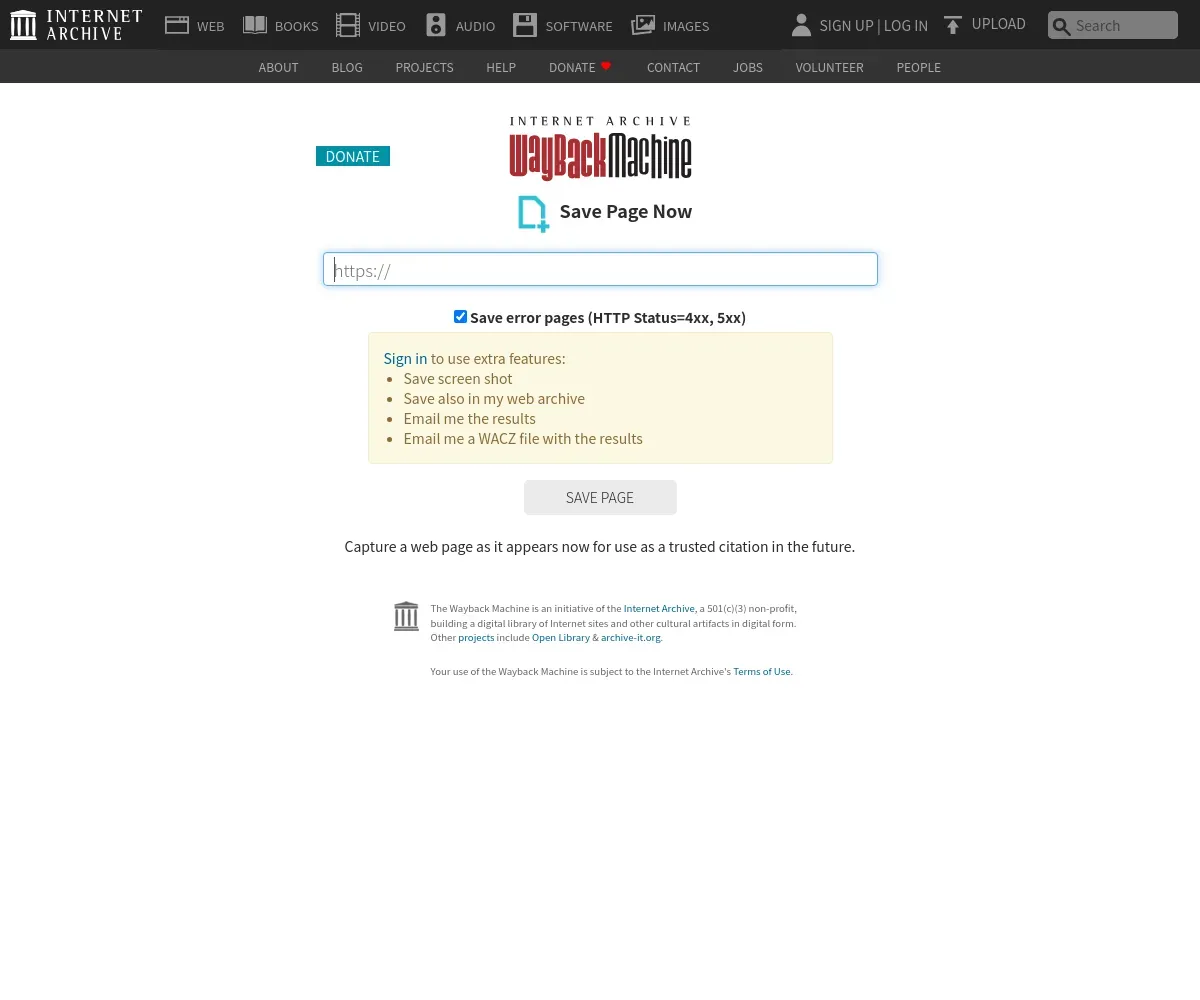The image size is (1200, 1000).
Task: Click the Save Page Now document icon
Action: point(533,214)
